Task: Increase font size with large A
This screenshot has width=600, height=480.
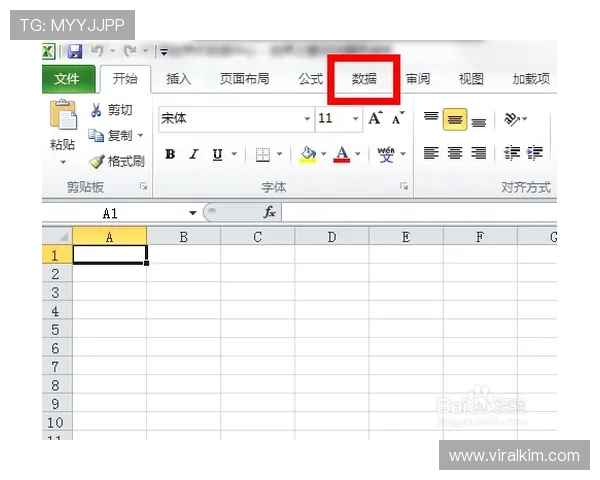Action: tap(375, 118)
